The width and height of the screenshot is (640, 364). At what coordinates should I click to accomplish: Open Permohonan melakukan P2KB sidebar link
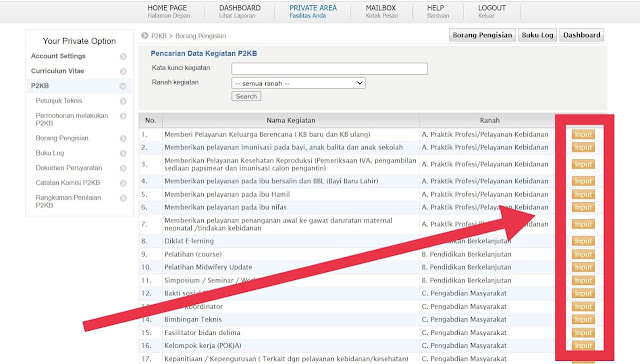point(72,119)
